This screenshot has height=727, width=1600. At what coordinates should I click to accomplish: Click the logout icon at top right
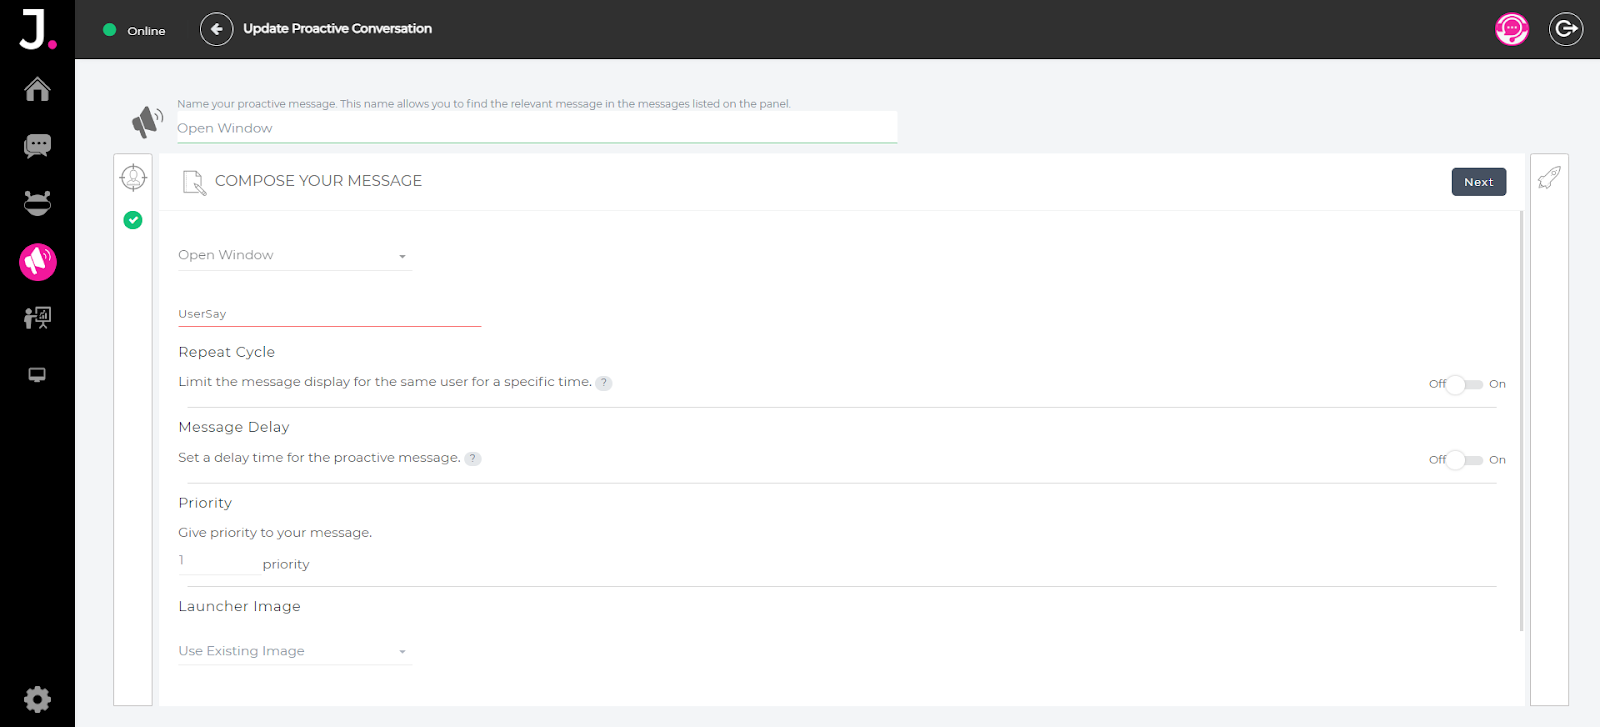(1566, 29)
